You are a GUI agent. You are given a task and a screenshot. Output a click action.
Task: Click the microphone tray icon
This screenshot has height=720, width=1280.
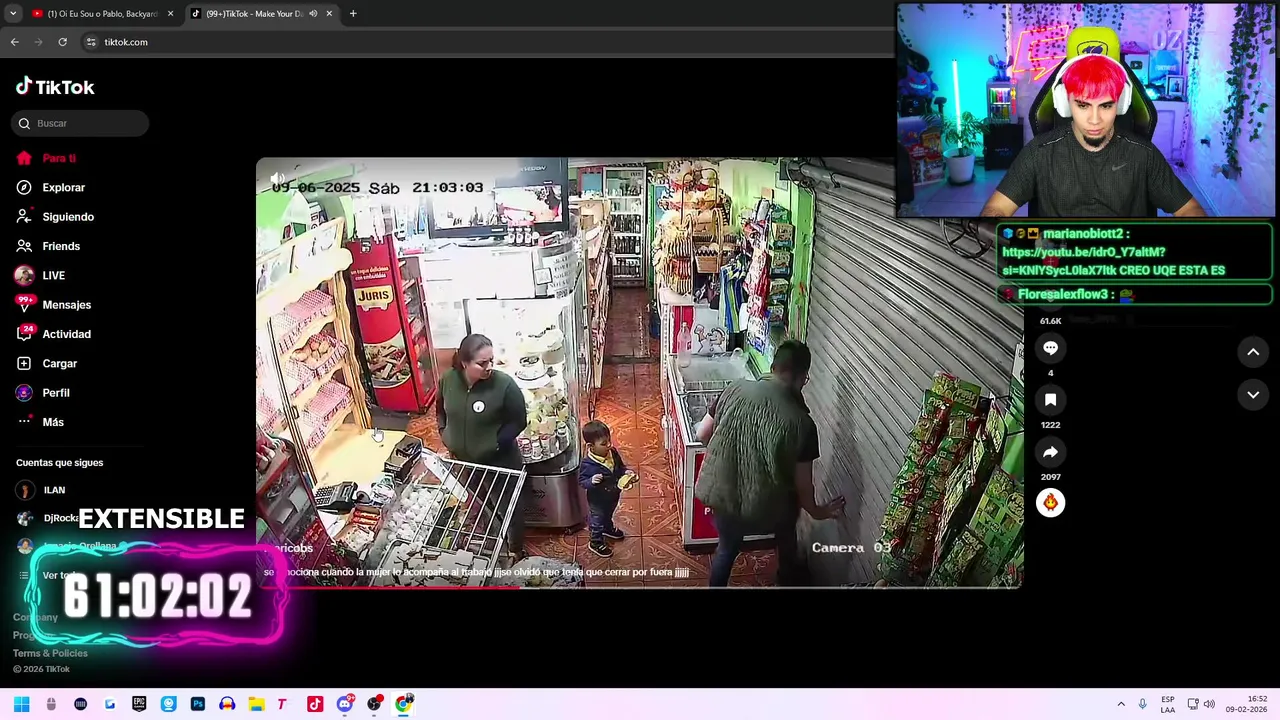tap(1143, 704)
